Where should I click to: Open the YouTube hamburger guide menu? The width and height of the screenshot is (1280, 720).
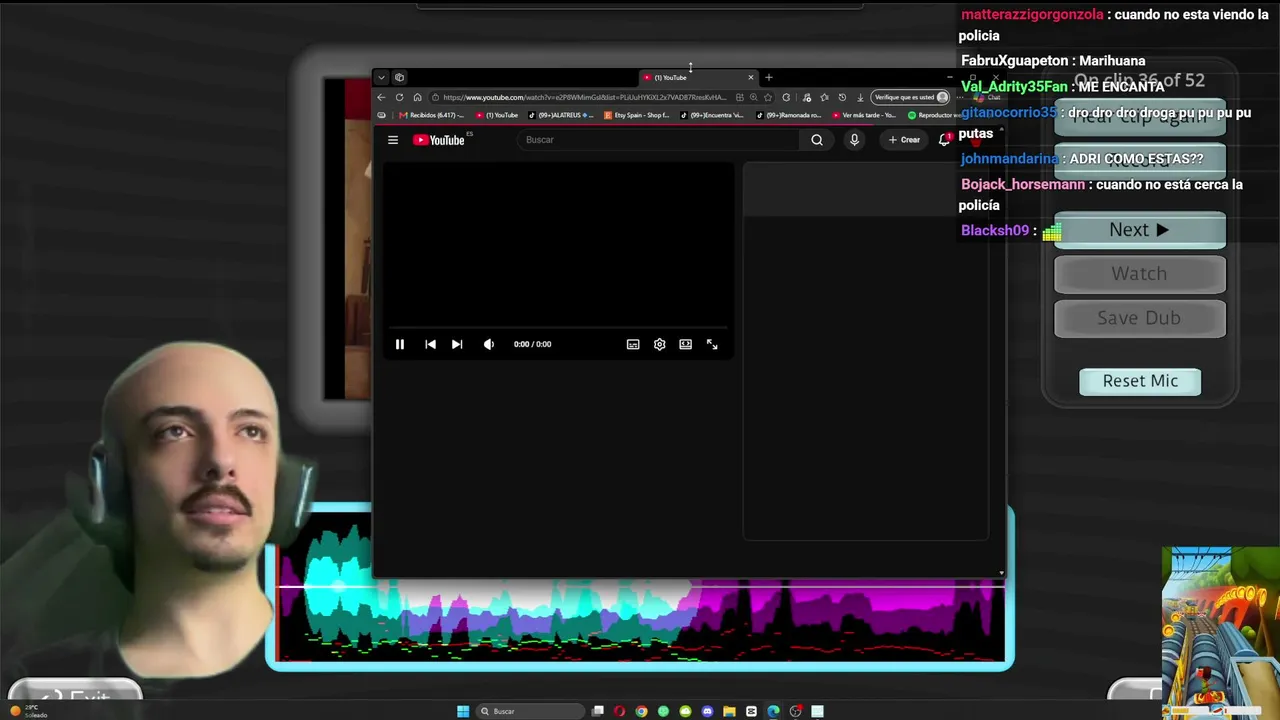(393, 140)
